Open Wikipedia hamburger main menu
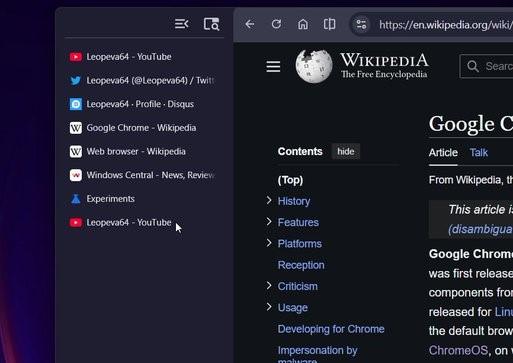 tap(273, 67)
